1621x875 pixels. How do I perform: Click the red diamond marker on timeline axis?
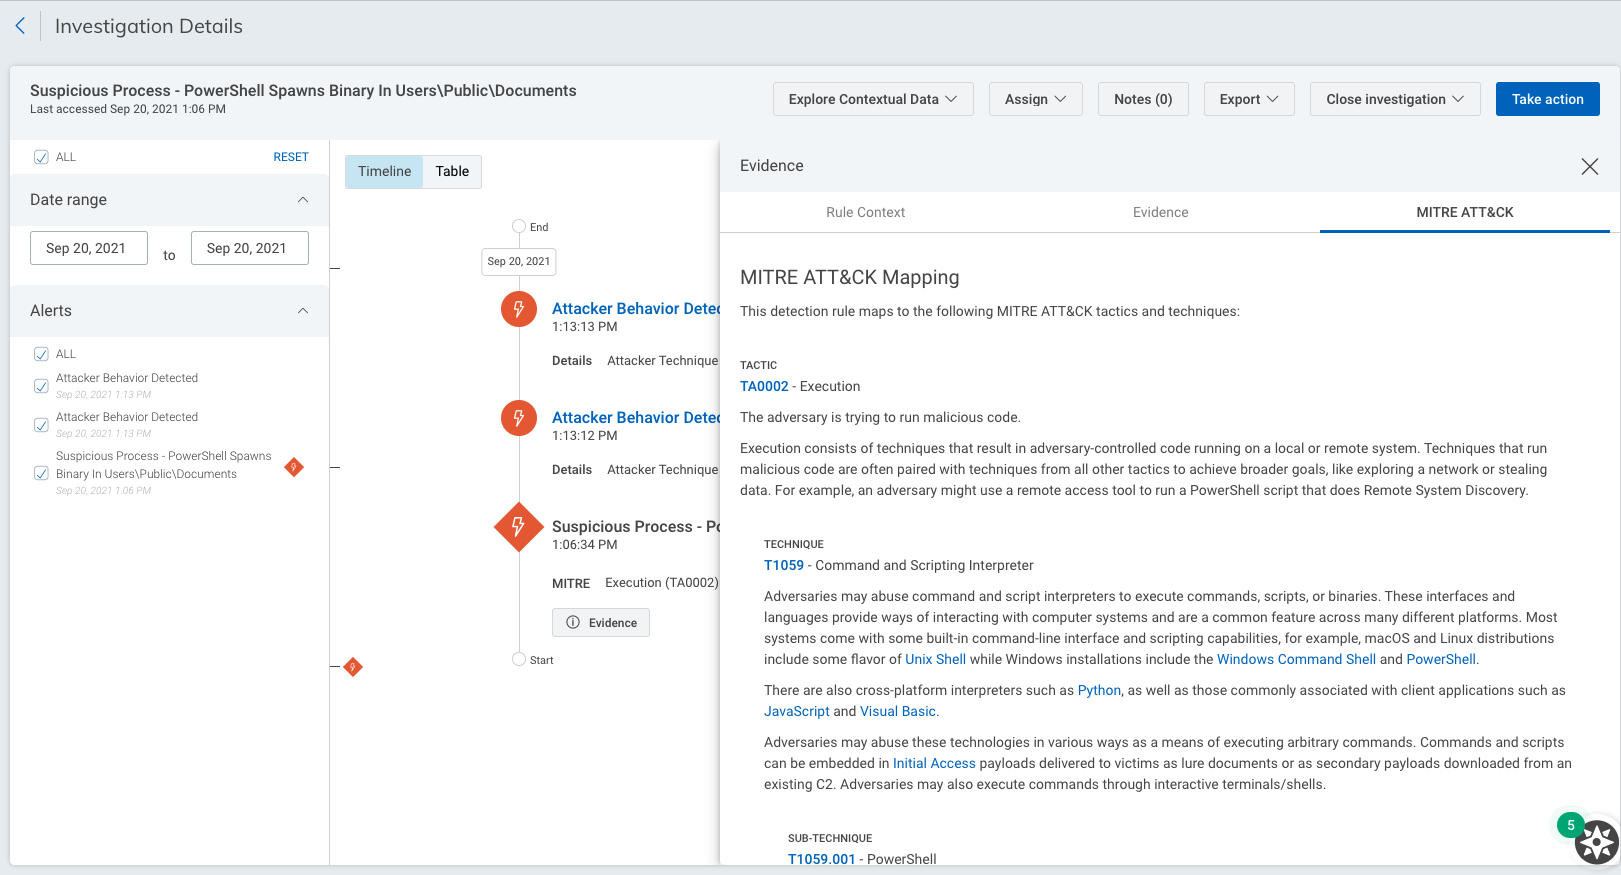tap(353, 667)
